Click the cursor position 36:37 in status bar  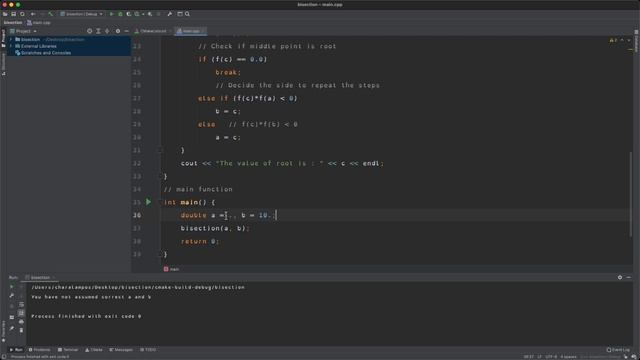point(529,357)
